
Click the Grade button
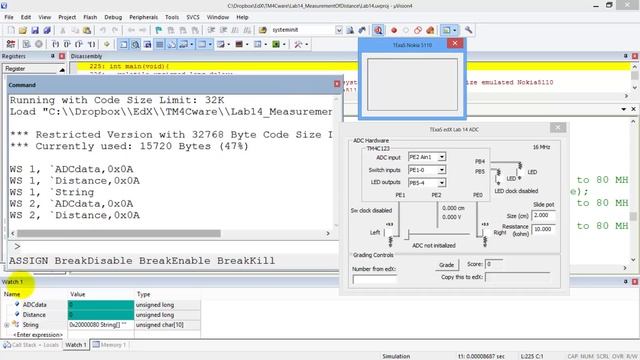click(x=446, y=265)
